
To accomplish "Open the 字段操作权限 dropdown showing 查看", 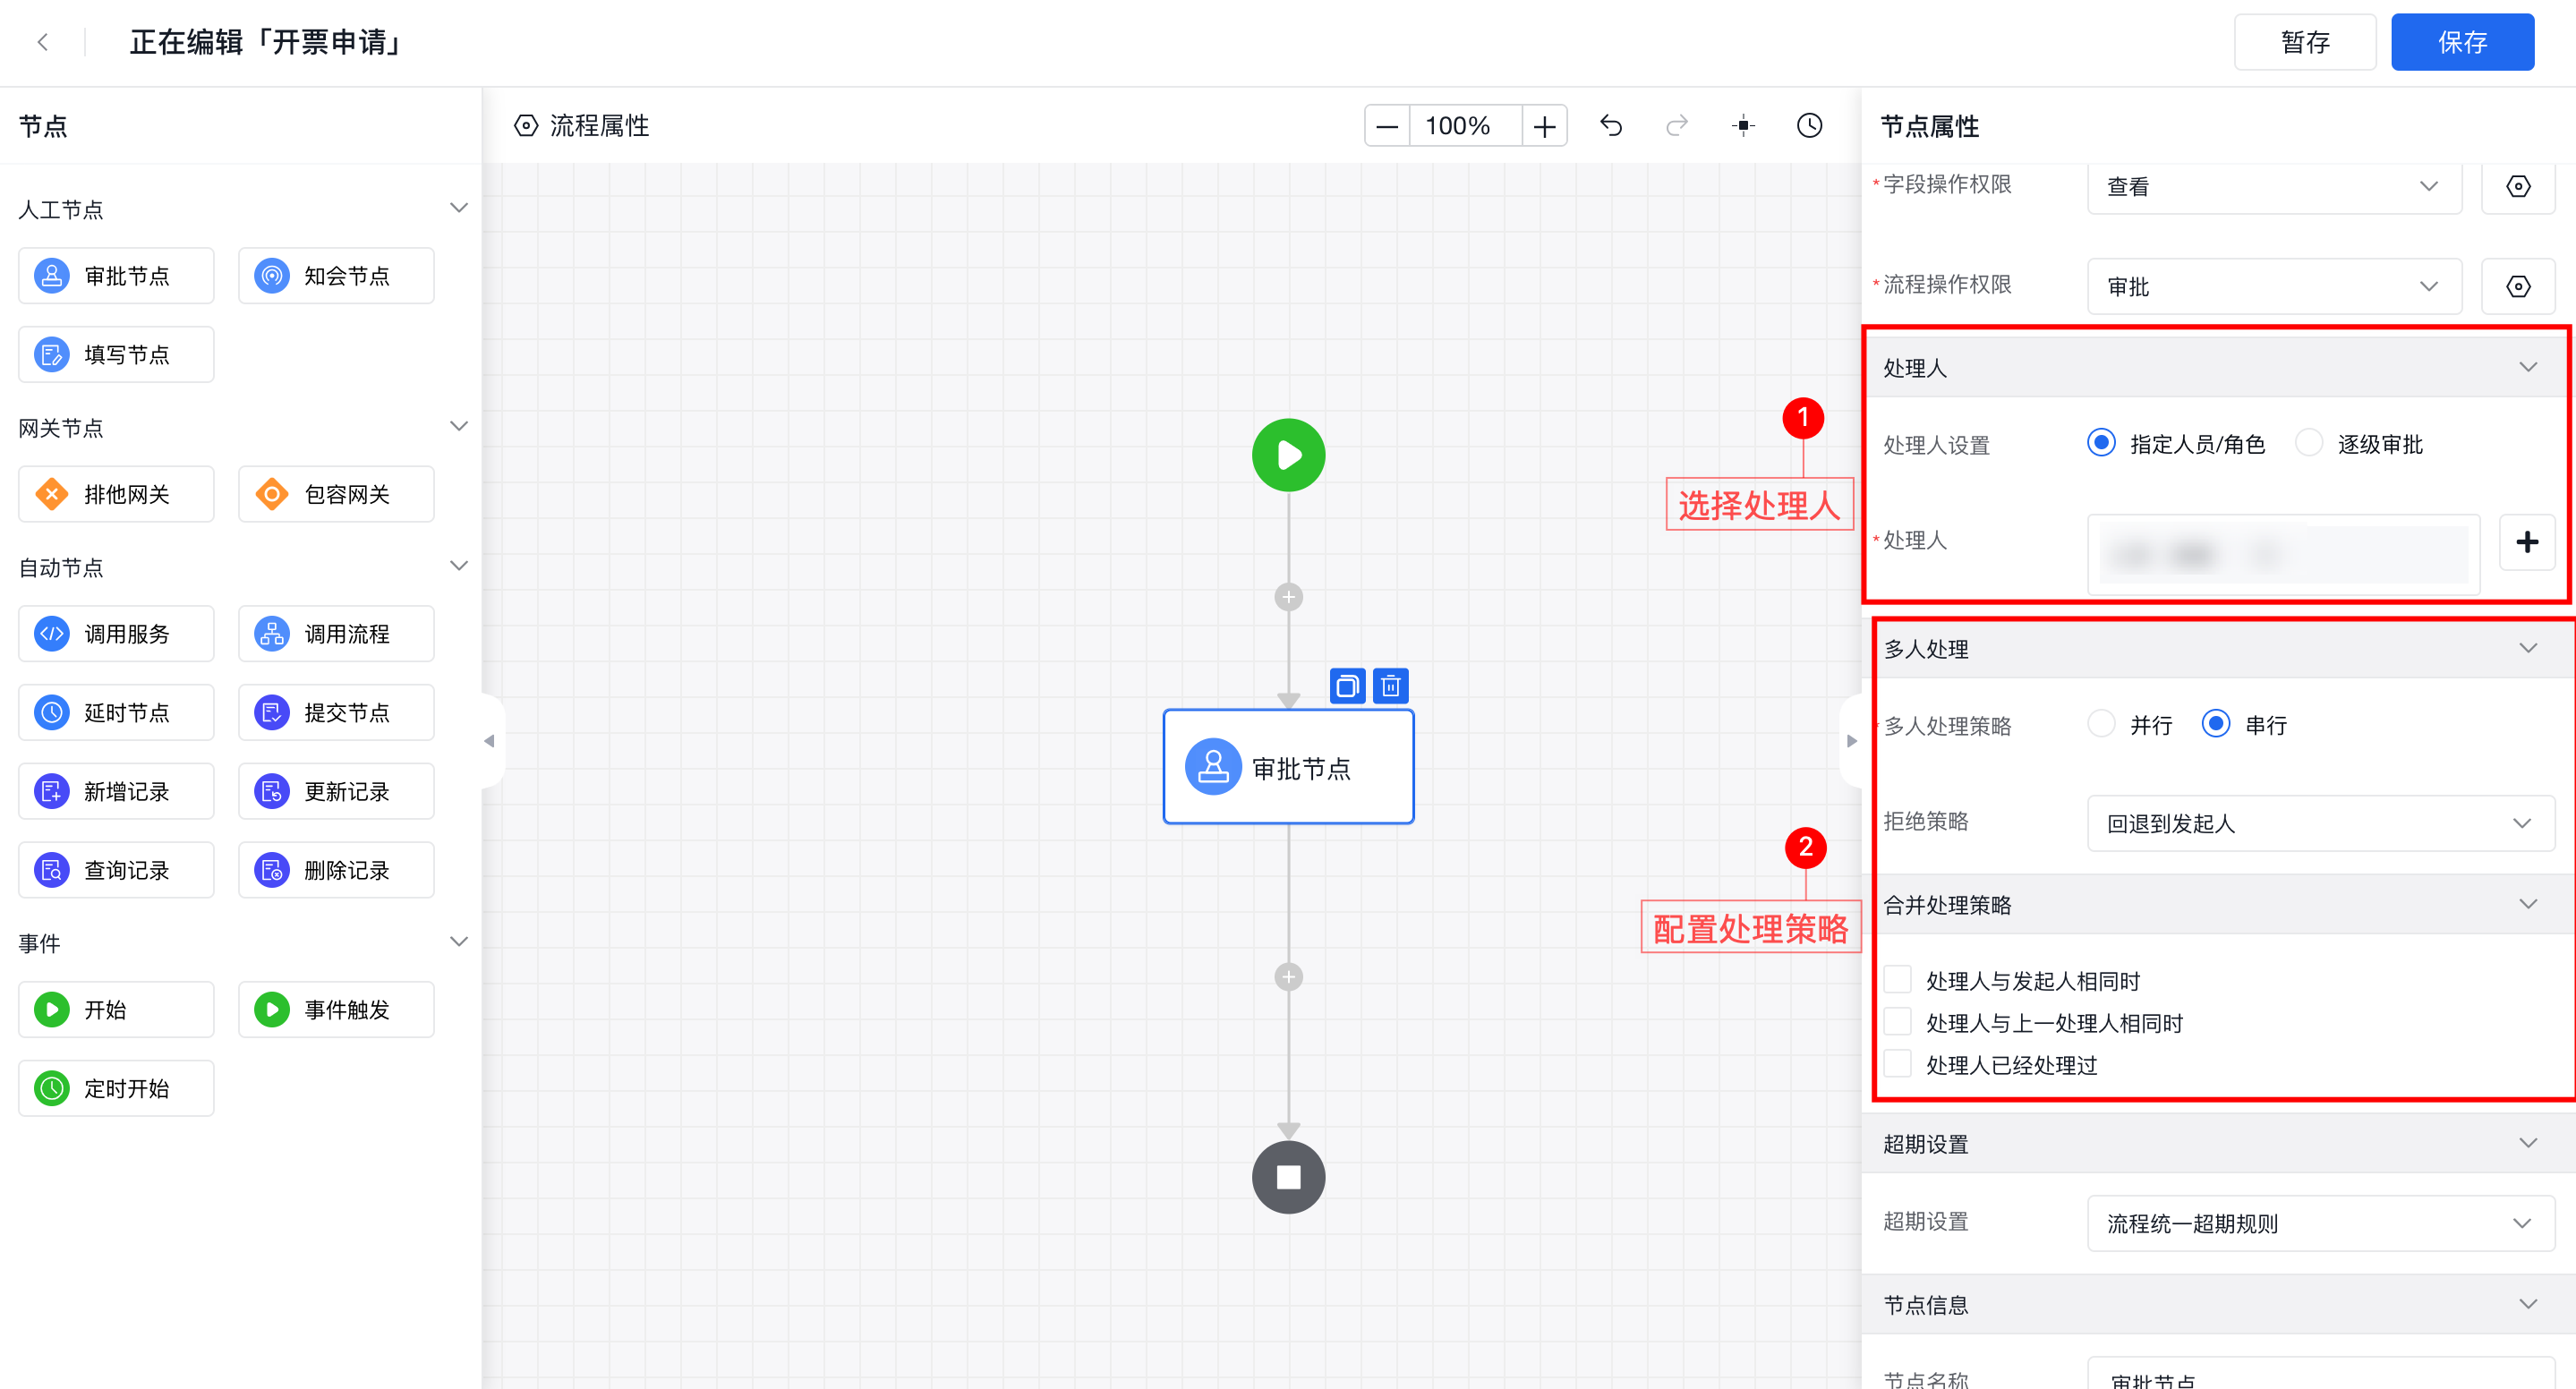I will pyautogui.click(x=2274, y=187).
